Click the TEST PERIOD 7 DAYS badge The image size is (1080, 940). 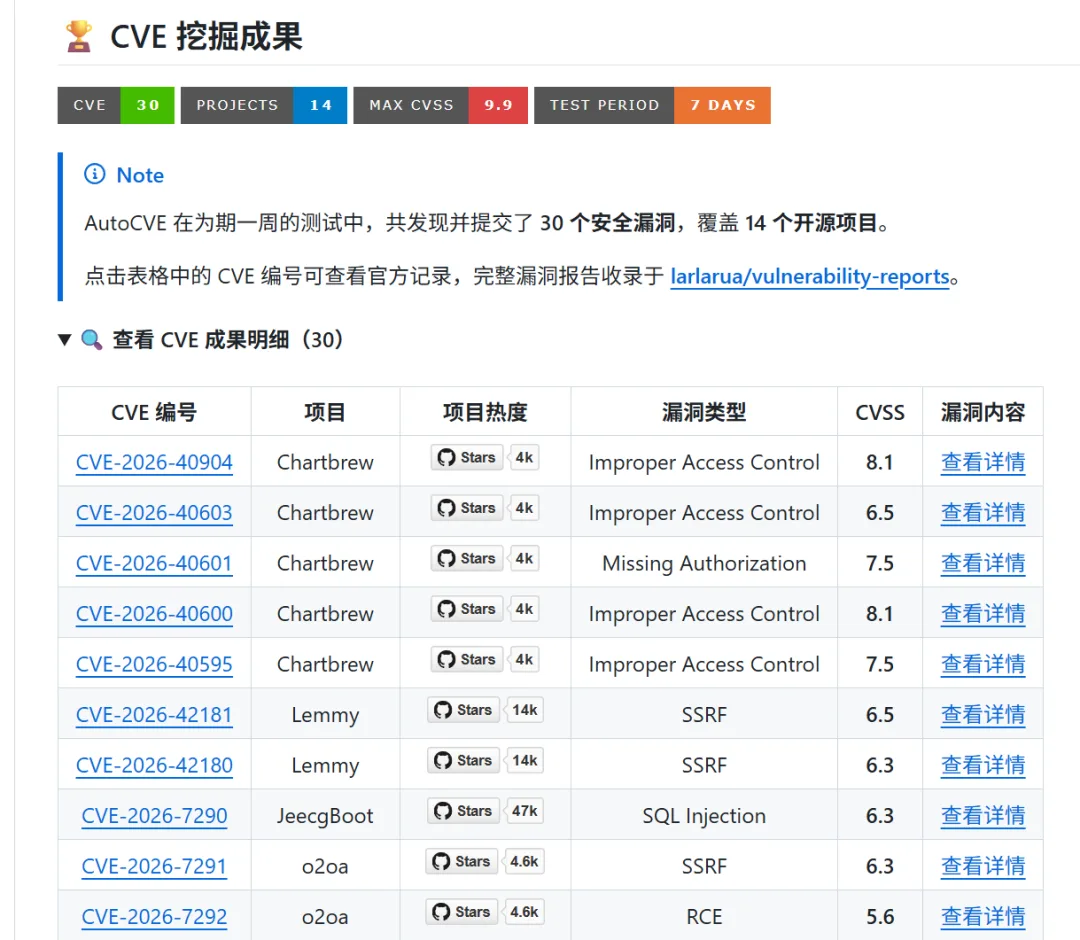tap(652, 105)
